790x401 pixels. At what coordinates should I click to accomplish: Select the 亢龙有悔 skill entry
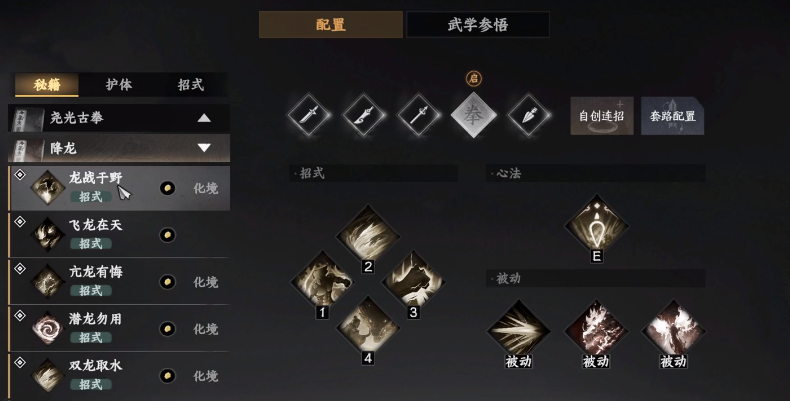click(119, 281)
